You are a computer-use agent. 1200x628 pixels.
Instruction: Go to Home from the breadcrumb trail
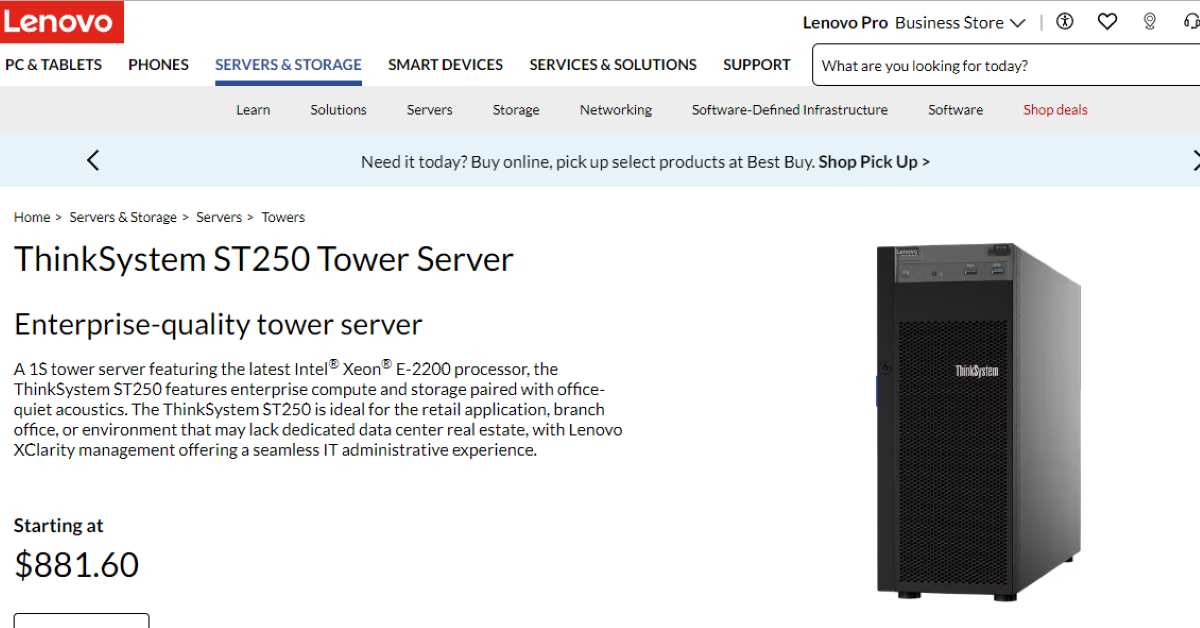point(31,217)
